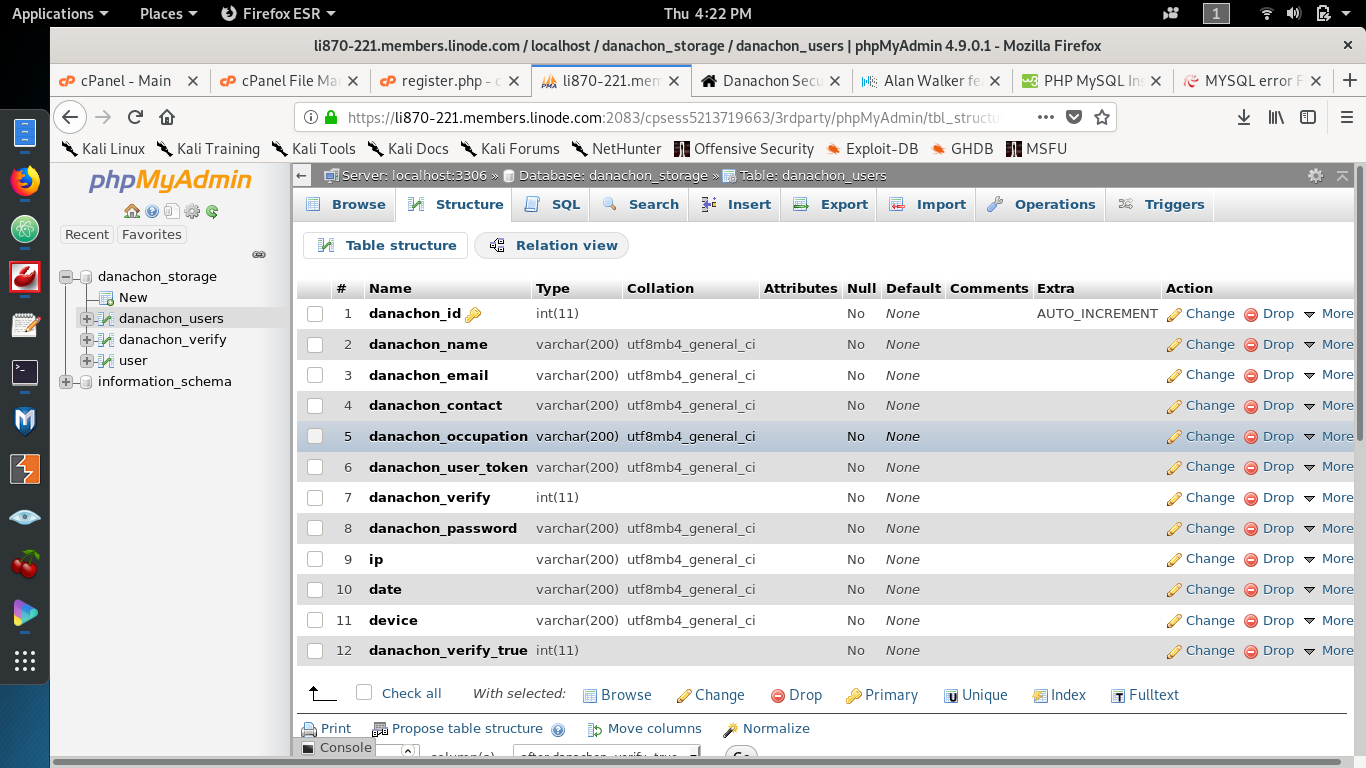This screenshot has height=768, width=1366.
Task: Click the Firefox reload page button
Action: pos(135,117)
